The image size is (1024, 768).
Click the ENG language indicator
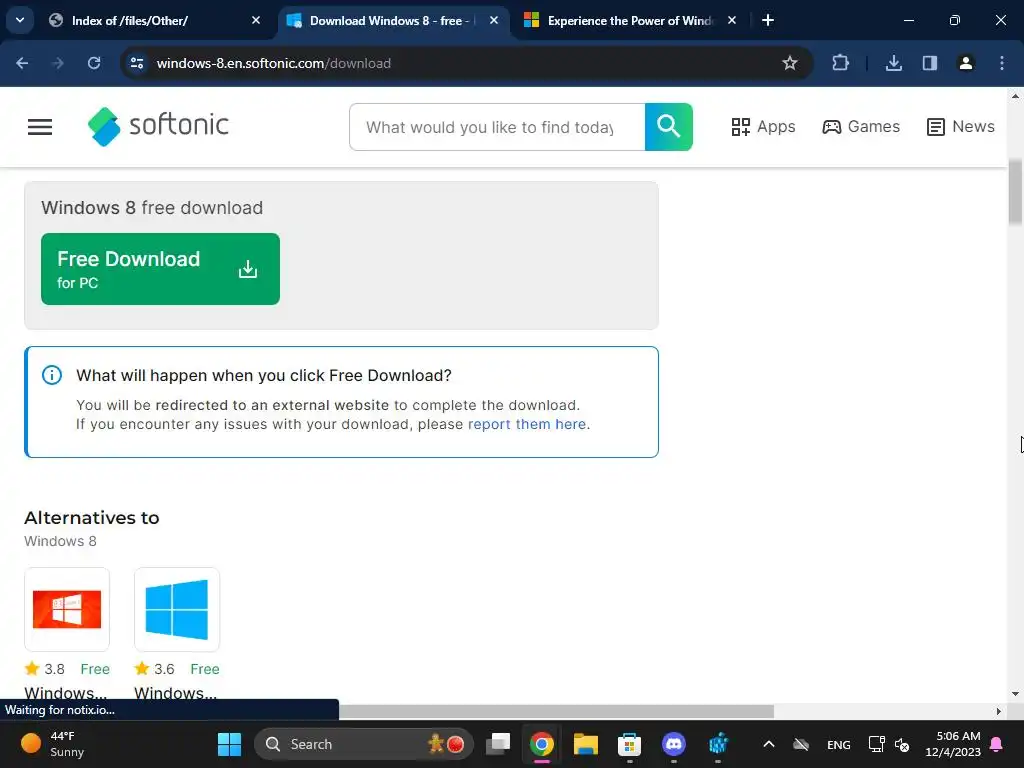(839, 744)
